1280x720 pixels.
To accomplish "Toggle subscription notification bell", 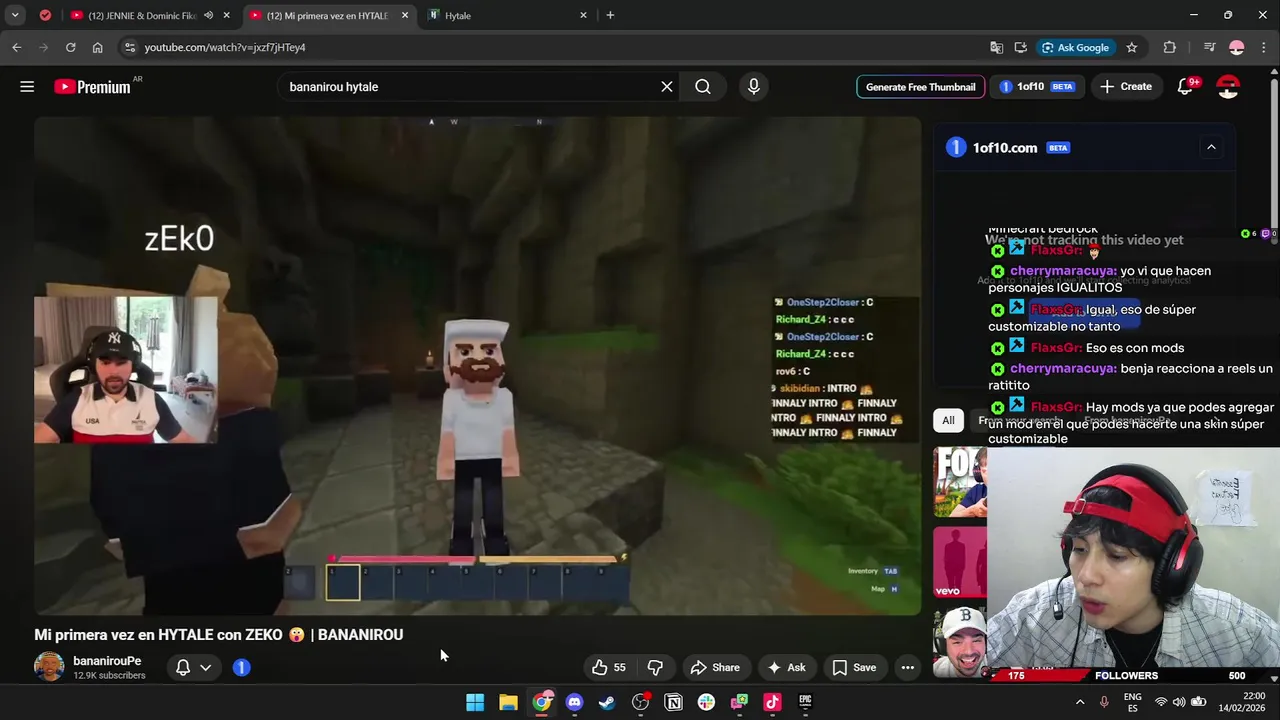I will pos(183,667).
